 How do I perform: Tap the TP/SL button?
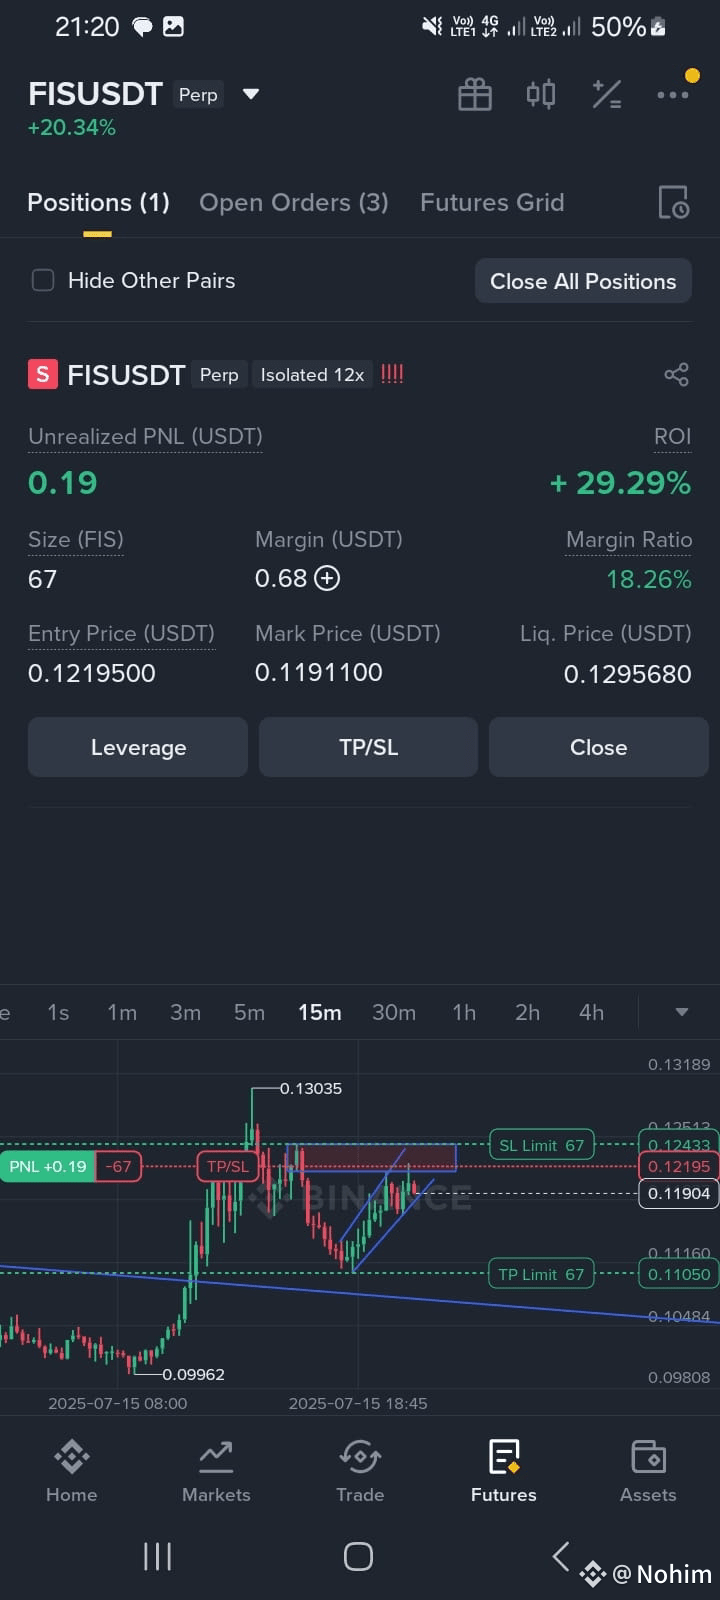pyautogui.click(x=368, y=747)
